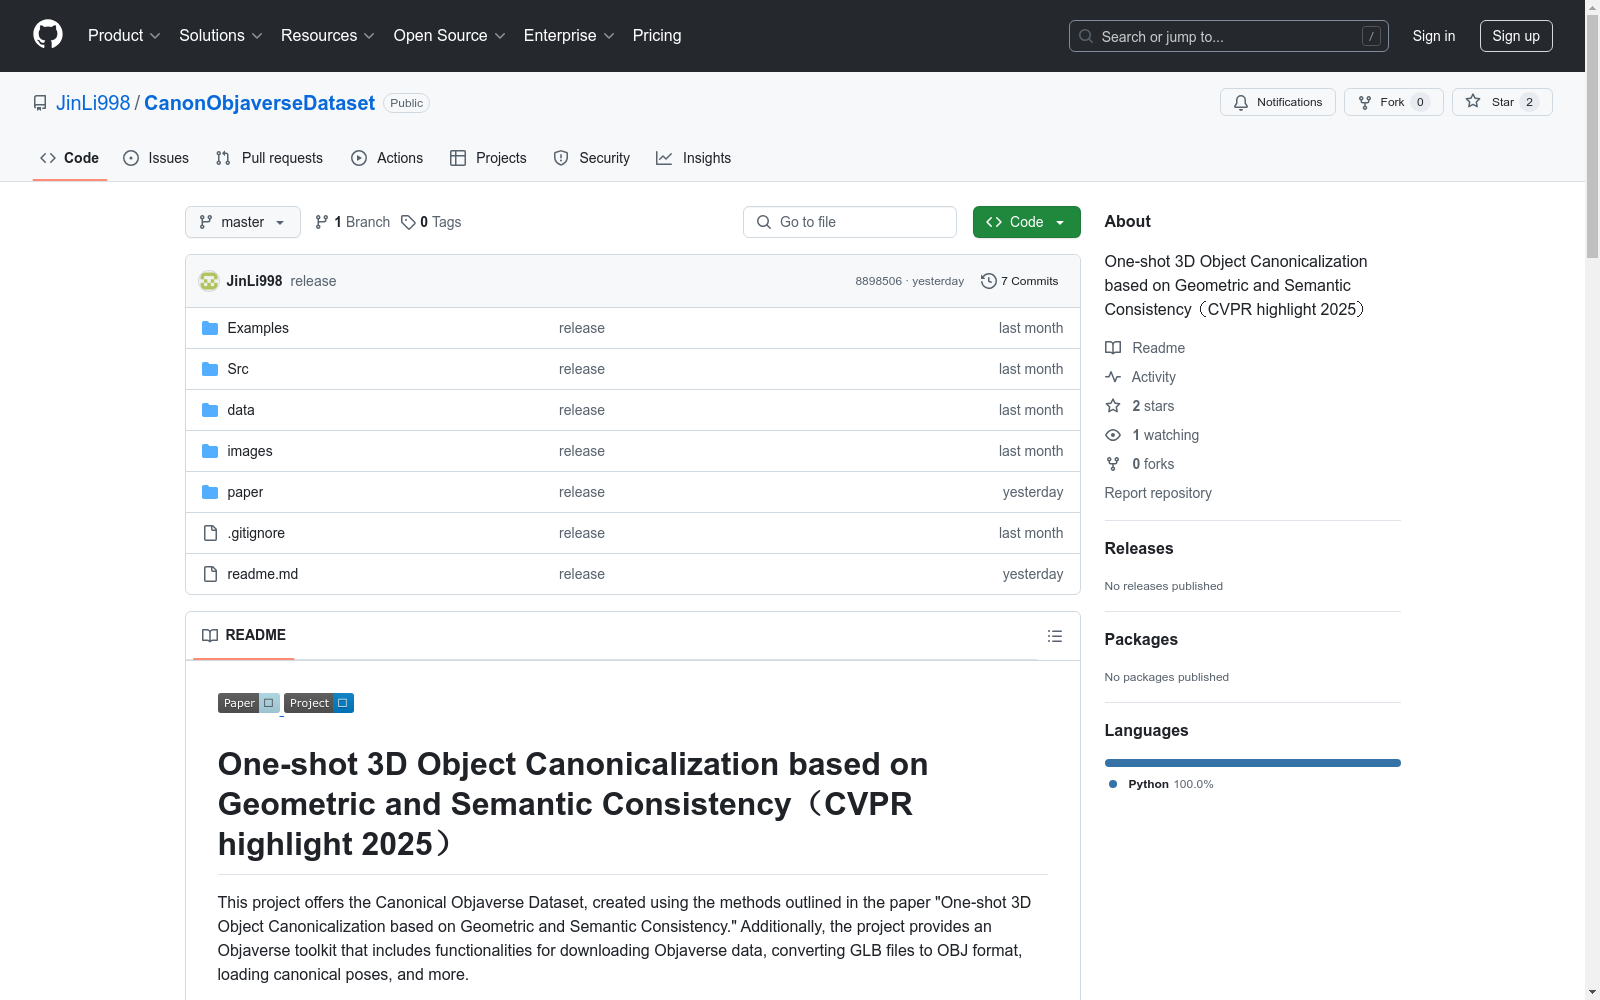This screenshot has height=1000, width=1600.
Task: Open the Packages section heading link
Action: [1141, 639]
